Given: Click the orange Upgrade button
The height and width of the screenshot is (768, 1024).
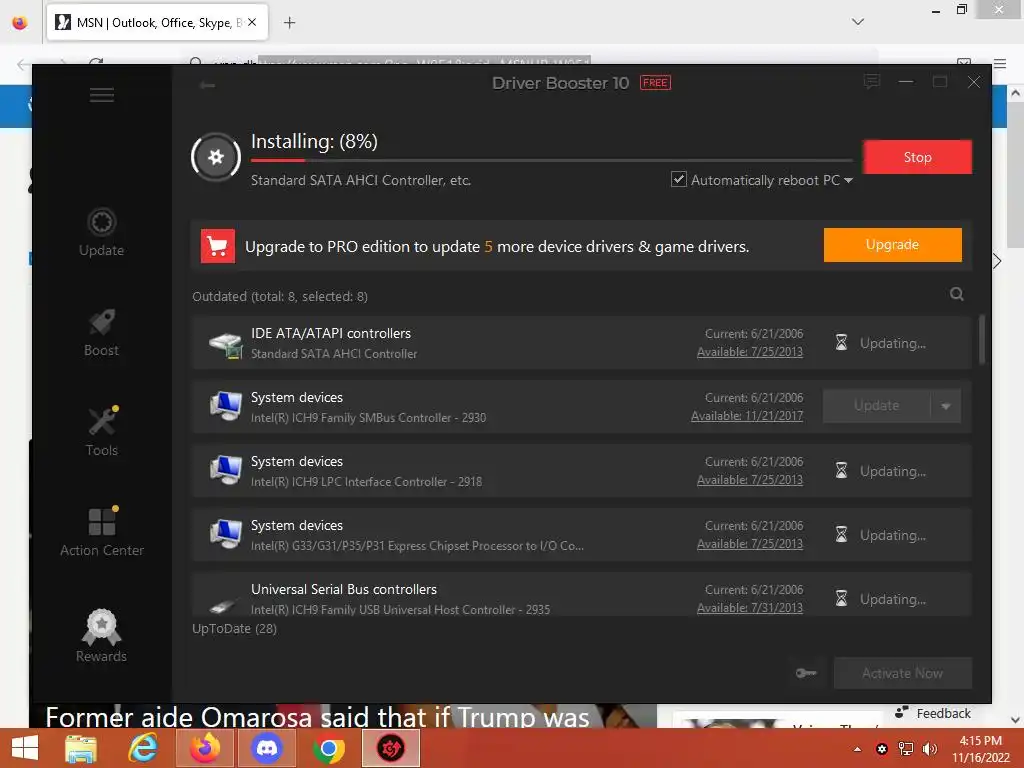Looking at the screenshot, I should point(892,245).
